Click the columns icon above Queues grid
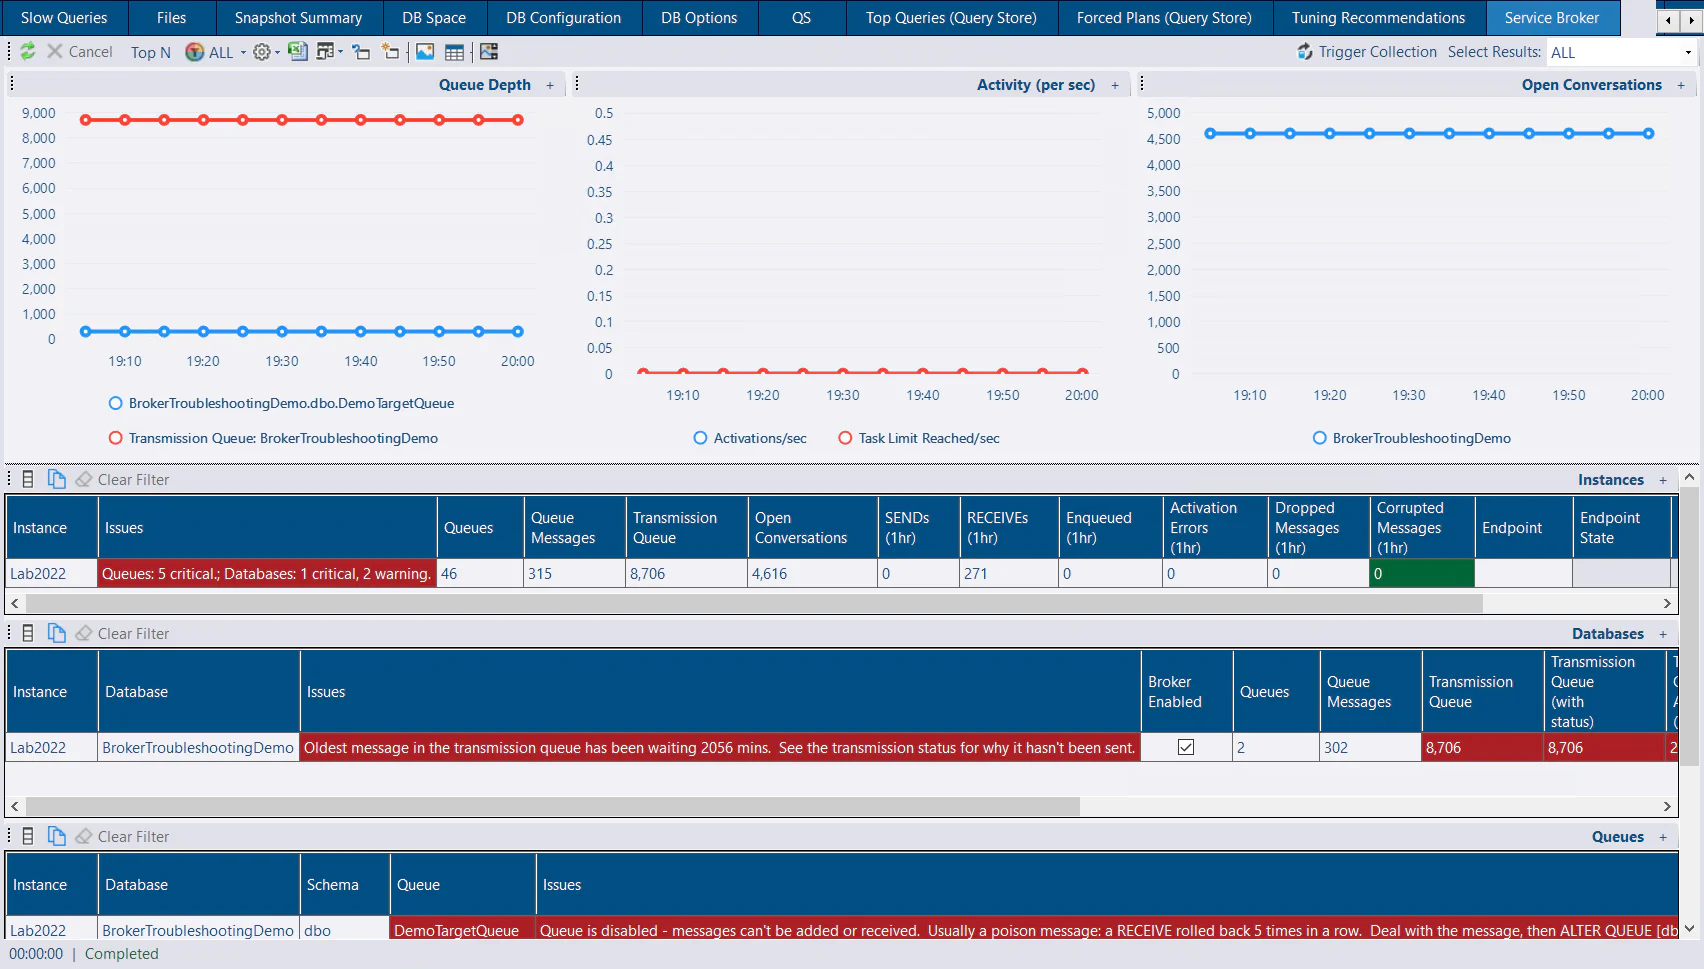 point(28,837)
